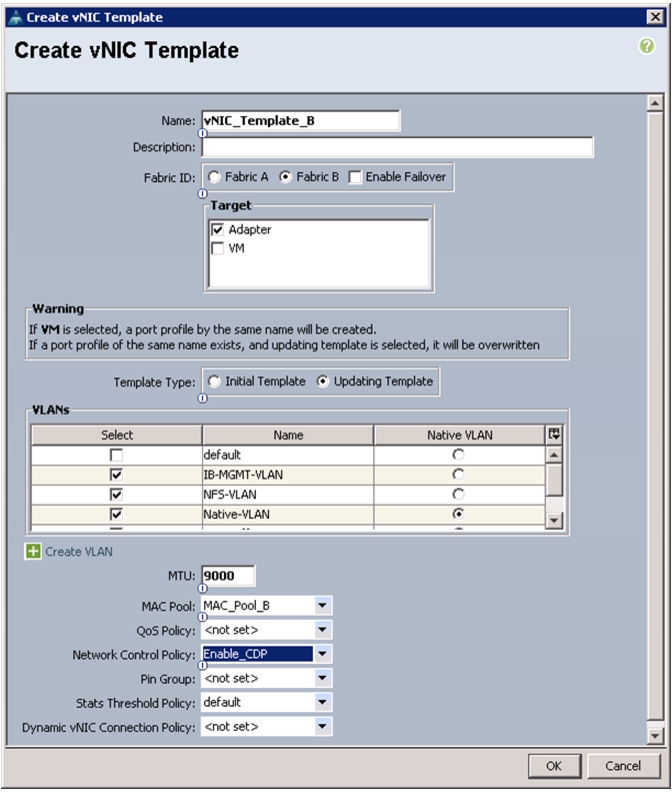
Task: Set default as the native VLAN
Action: pos(459,454)
